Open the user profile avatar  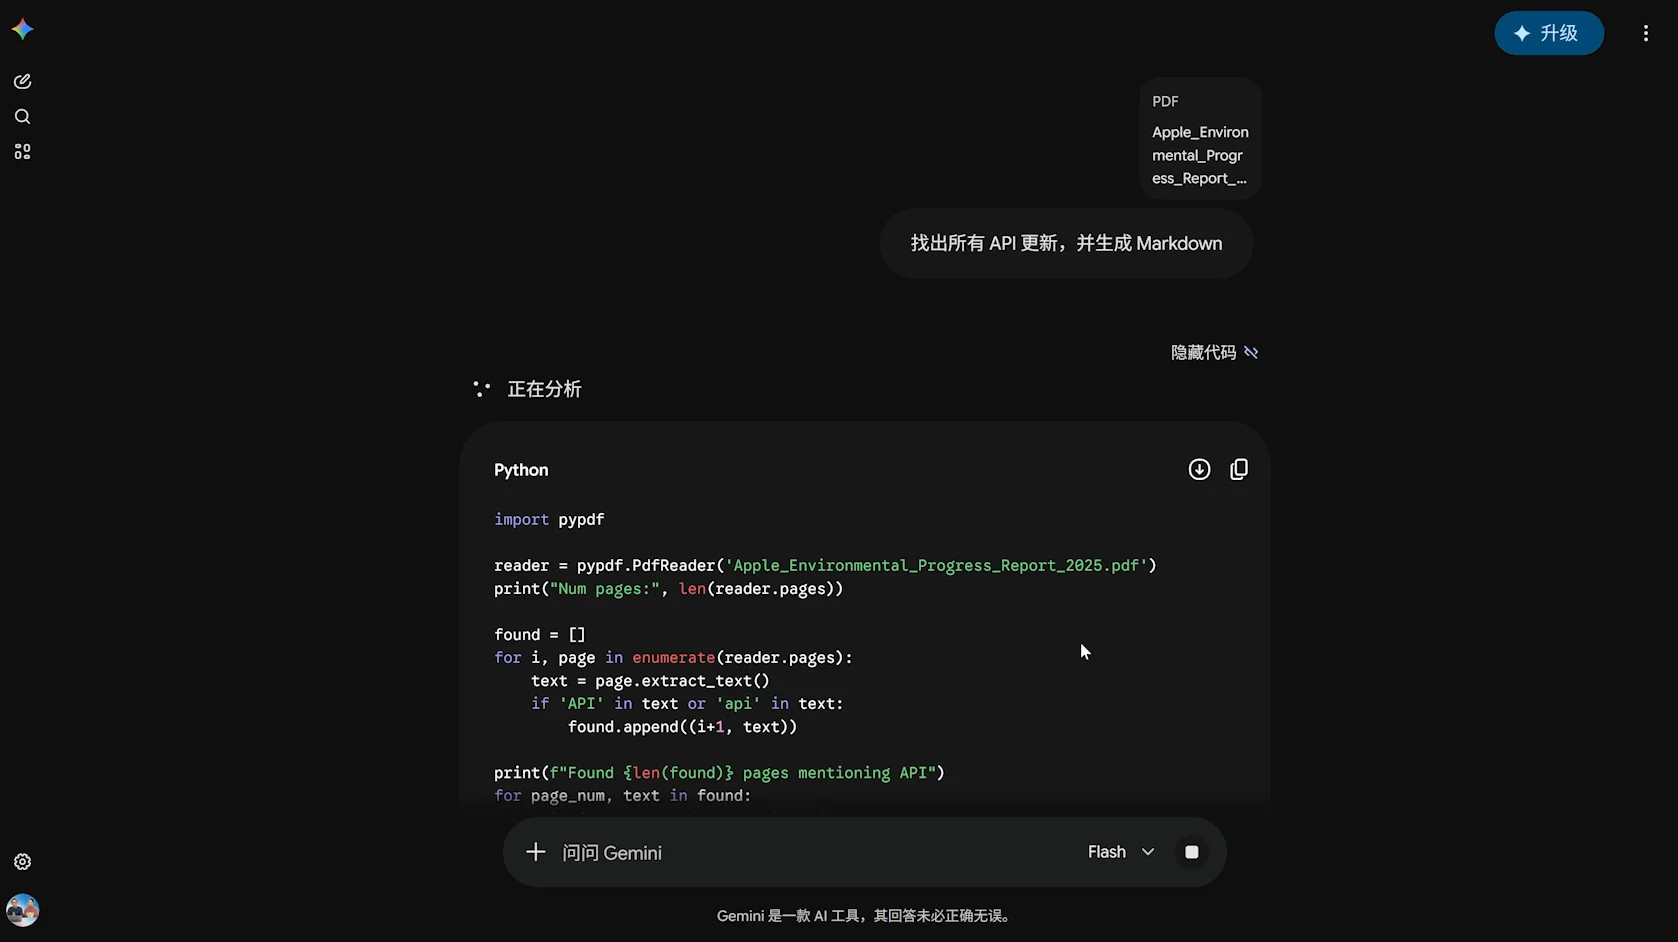[22, 910]
